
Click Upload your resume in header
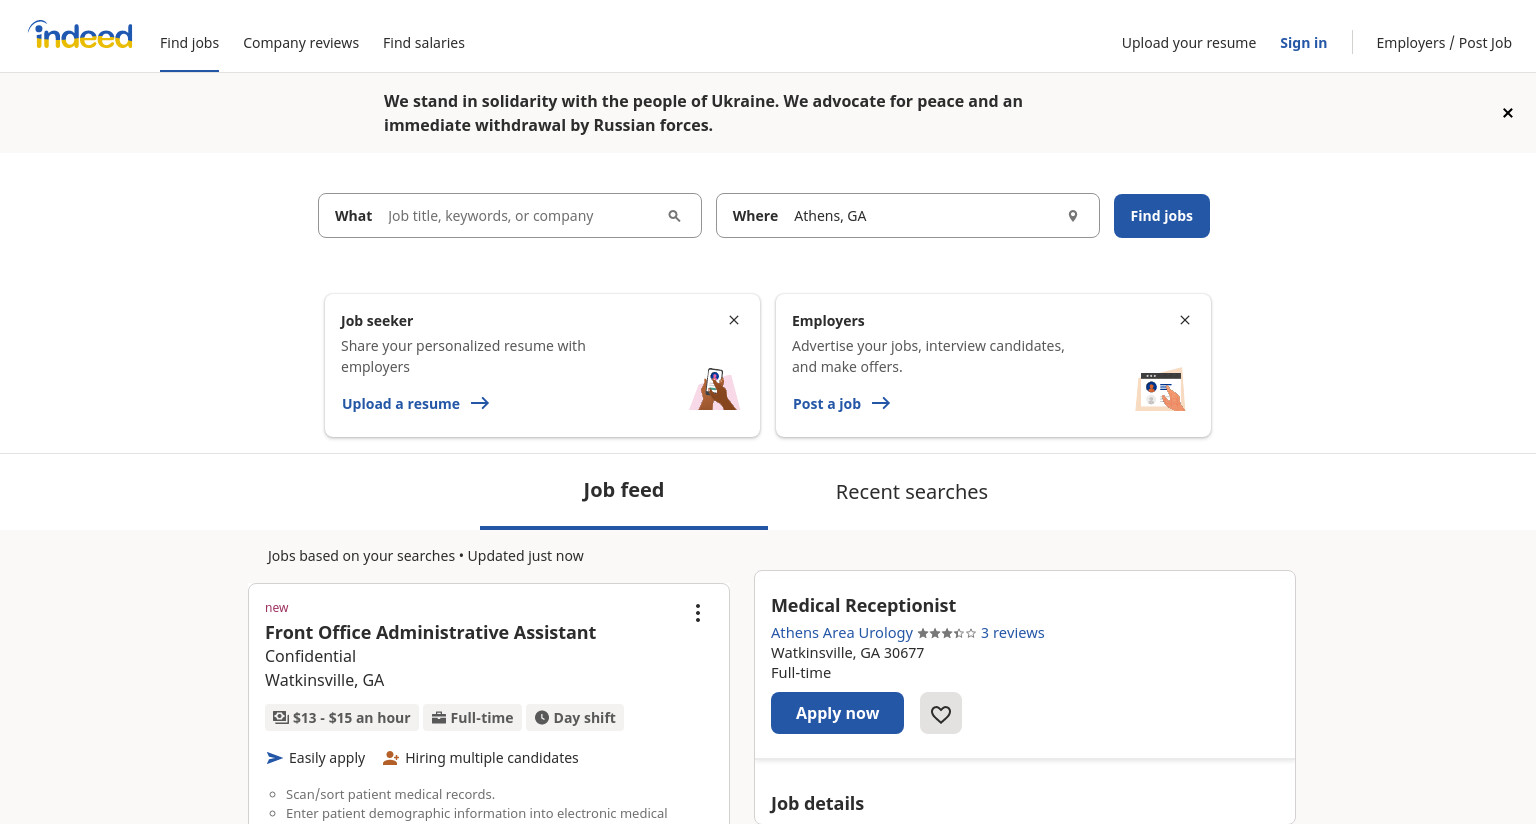(1189, 43)
